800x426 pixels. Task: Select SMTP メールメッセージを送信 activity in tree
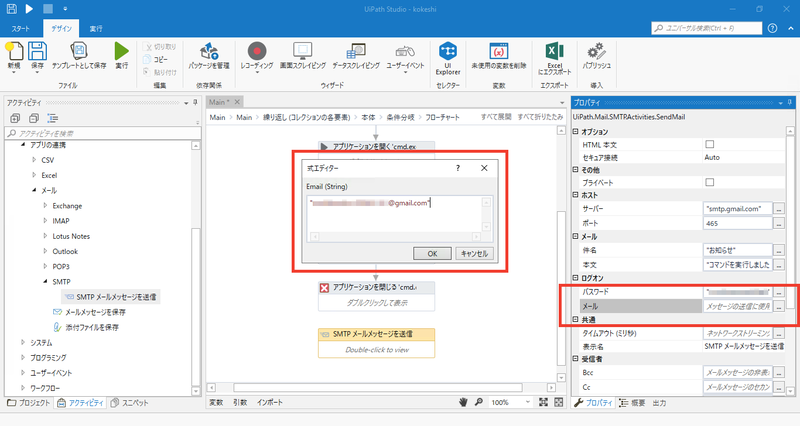(110, 297)
